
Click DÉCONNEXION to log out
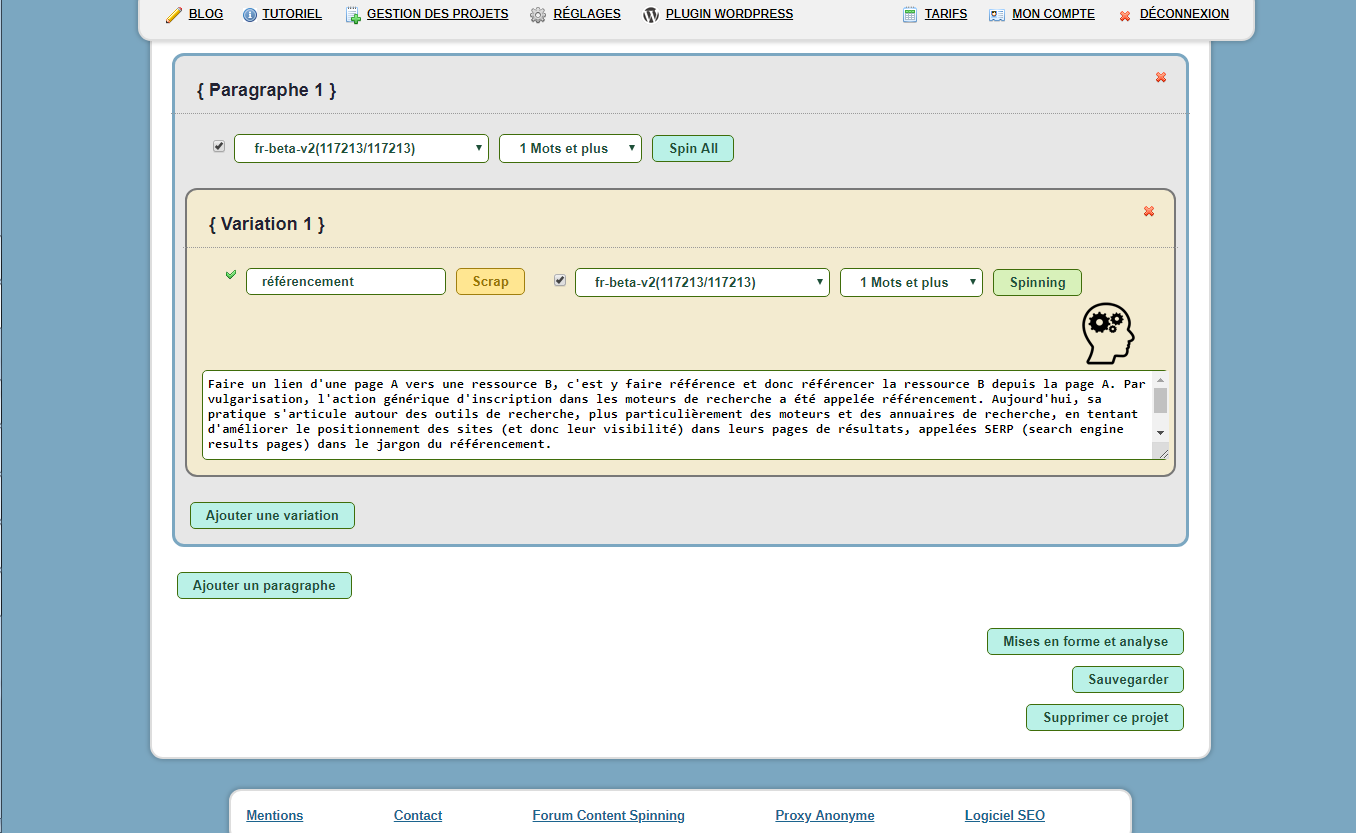pos(1184,14)
